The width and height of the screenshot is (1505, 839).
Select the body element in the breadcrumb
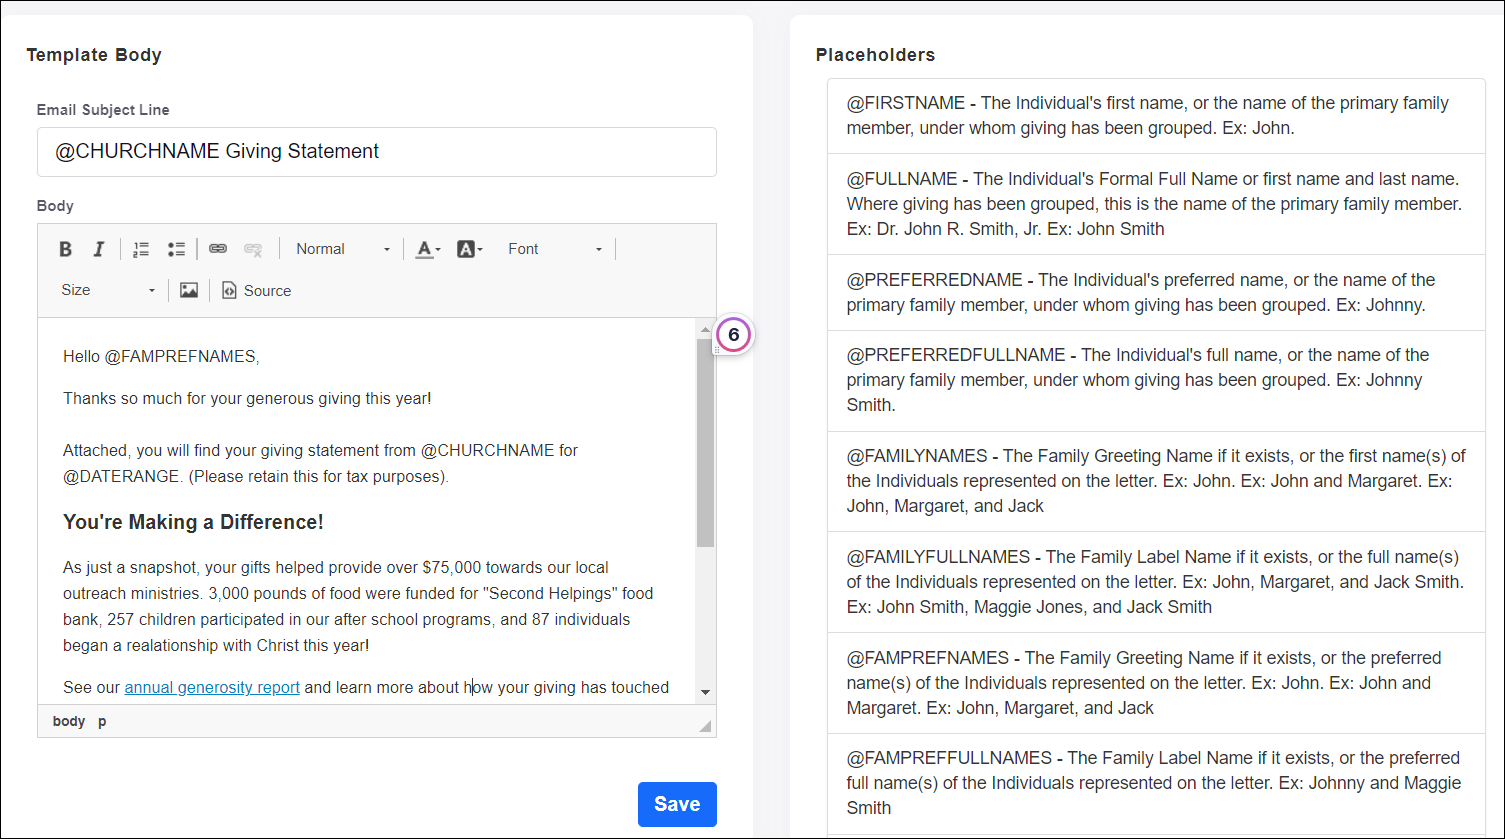[x=69, y=720]
